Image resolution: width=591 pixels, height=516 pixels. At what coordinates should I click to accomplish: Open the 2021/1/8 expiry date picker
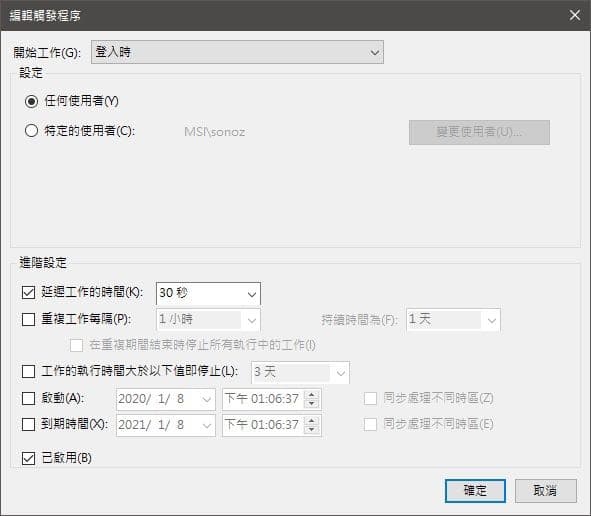click(166, 425)
